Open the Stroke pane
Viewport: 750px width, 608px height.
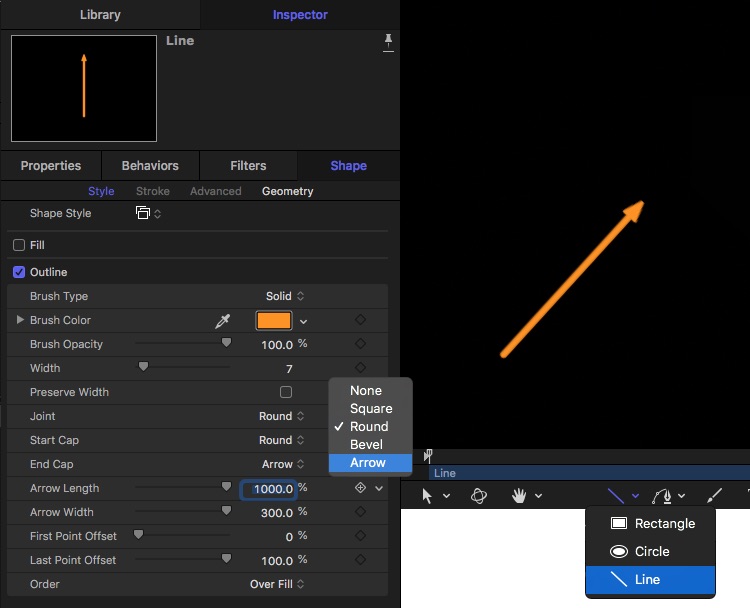tap(153, 191)
